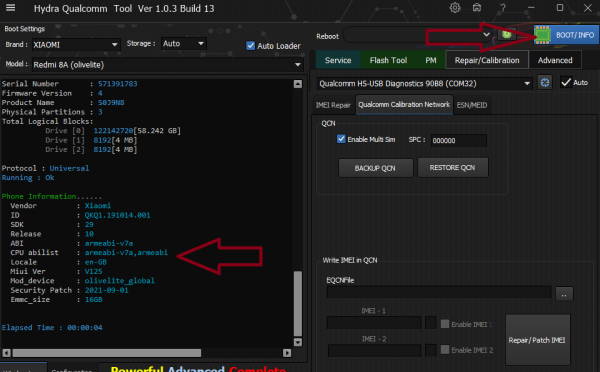Image resolution: width=600 pixels, height=372 pixels.
Task: Click Miui Ver value V125
Action: tap(93, 271)
